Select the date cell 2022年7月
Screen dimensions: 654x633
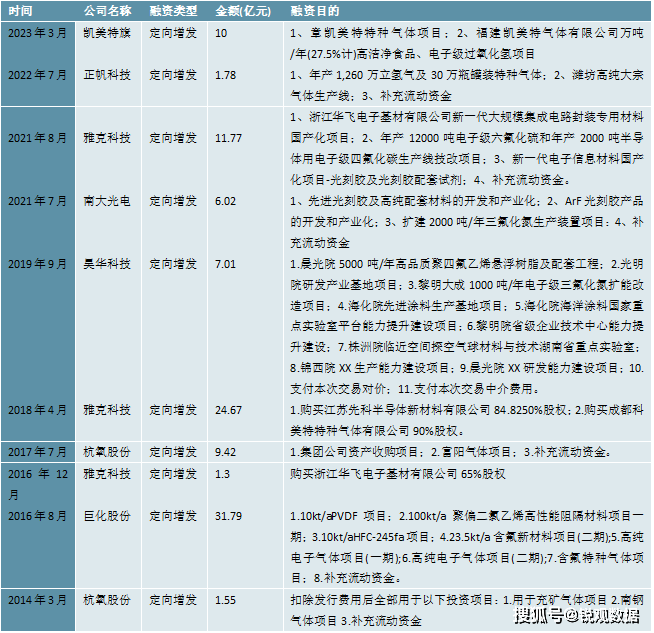pyautogui.click(x=37, y=75)
